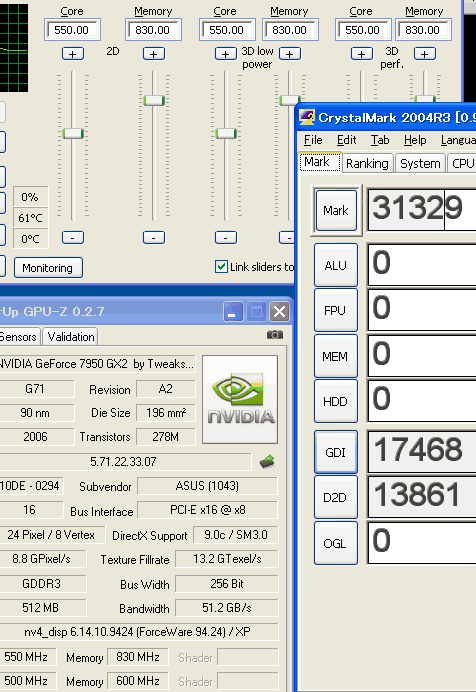Screen dimensions: 476x692
Task: Click CrystalMark title bar icon
Action: click(x=307, y=117)
